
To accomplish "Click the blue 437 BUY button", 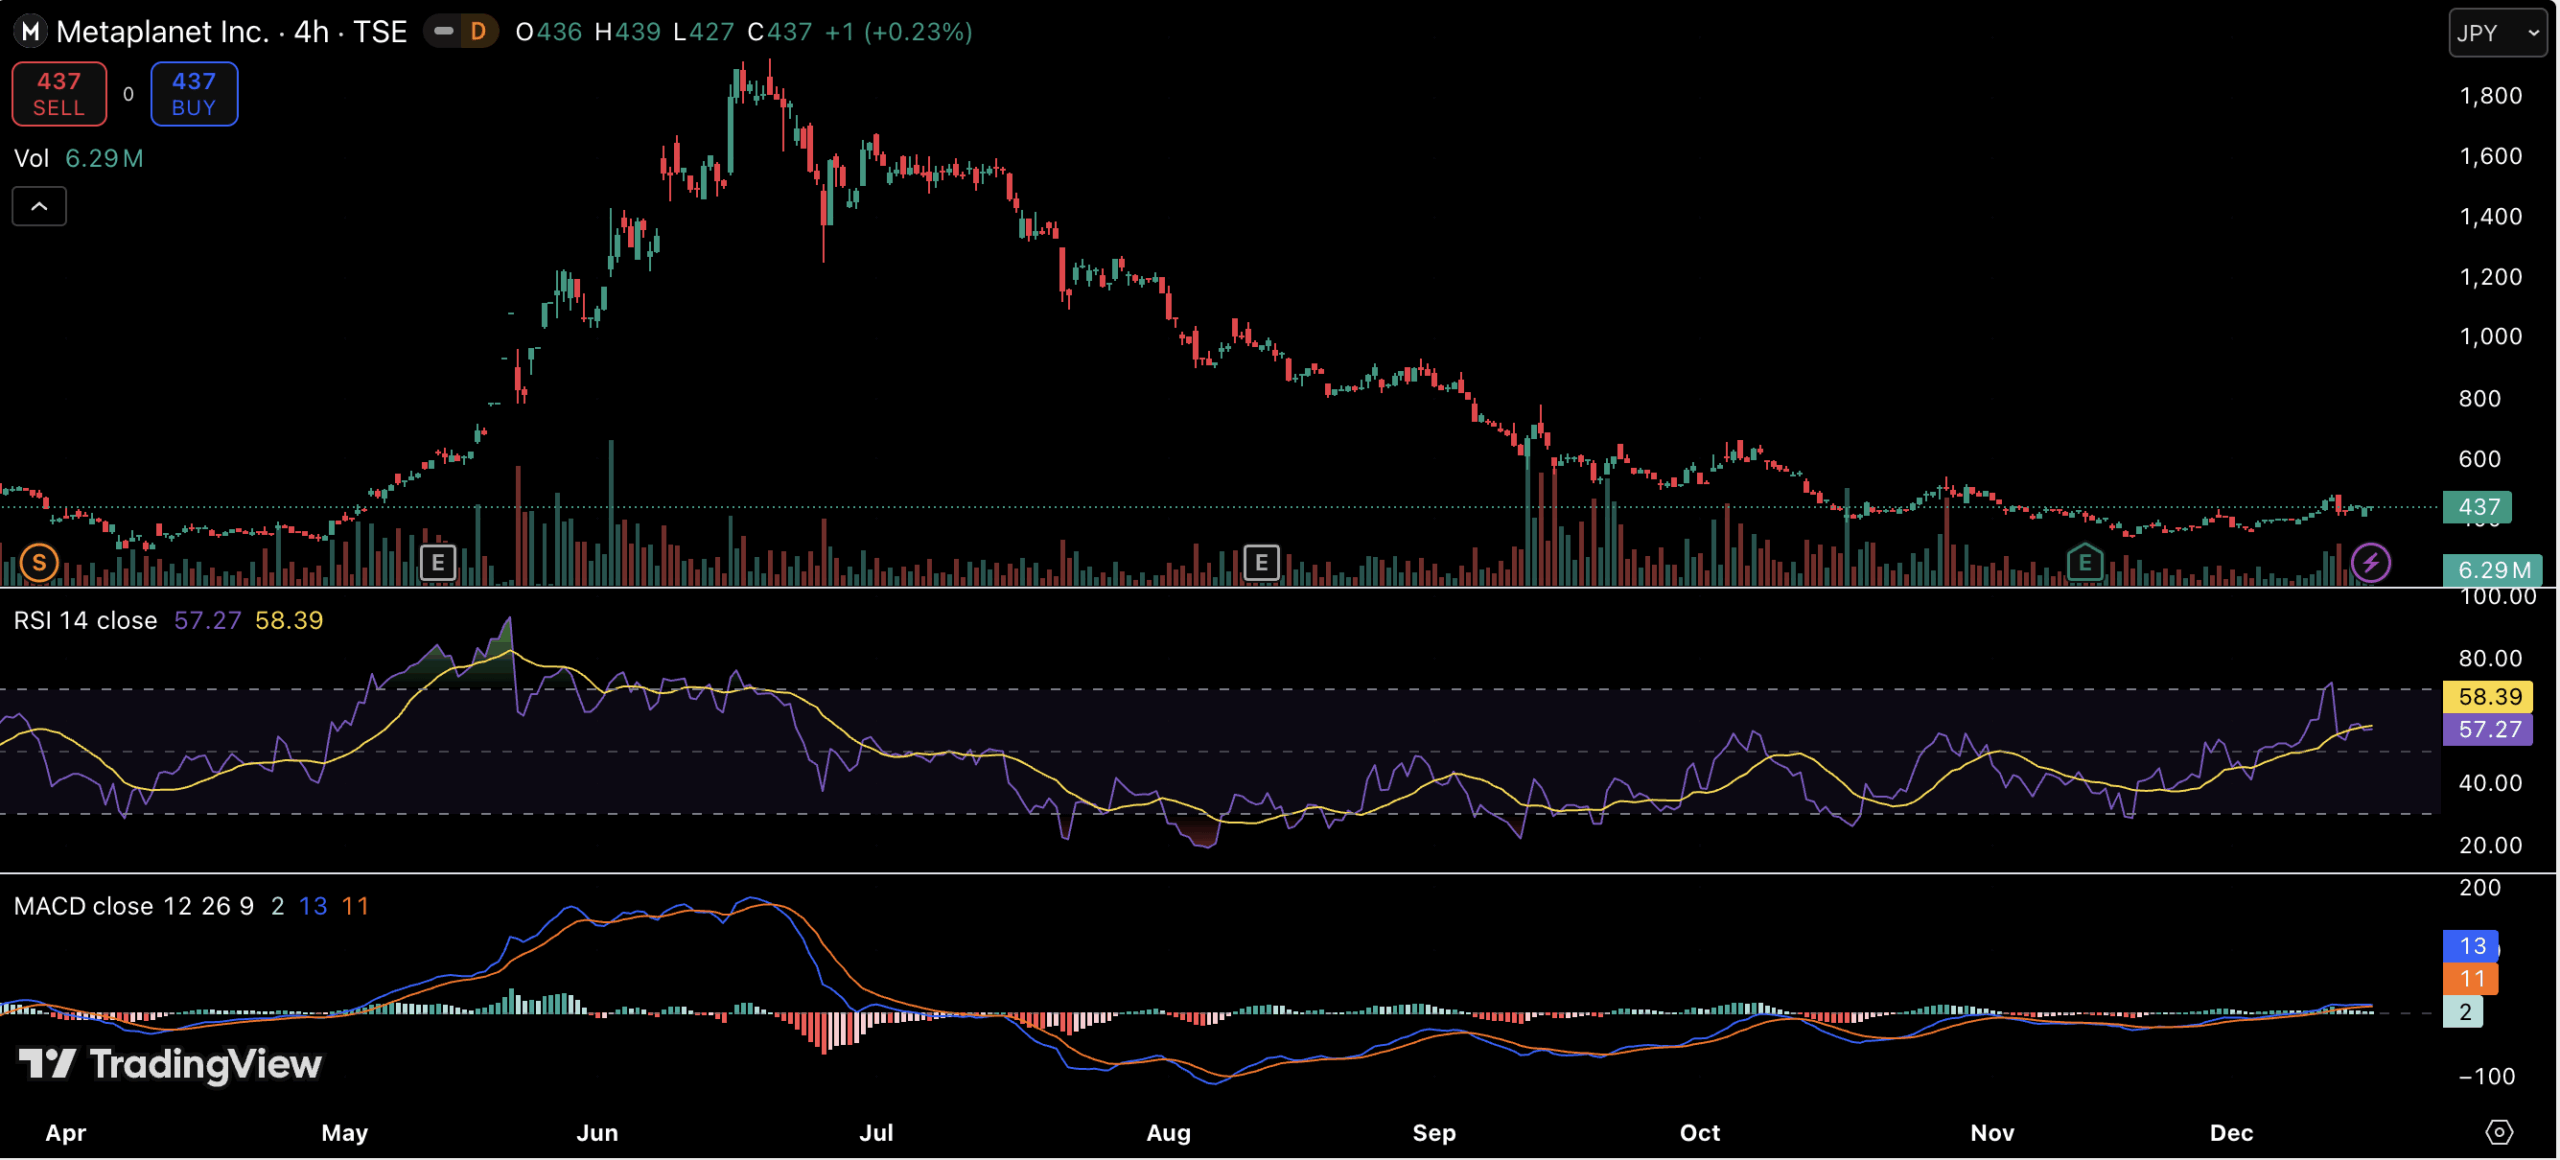I will click(x=193, y=93).
